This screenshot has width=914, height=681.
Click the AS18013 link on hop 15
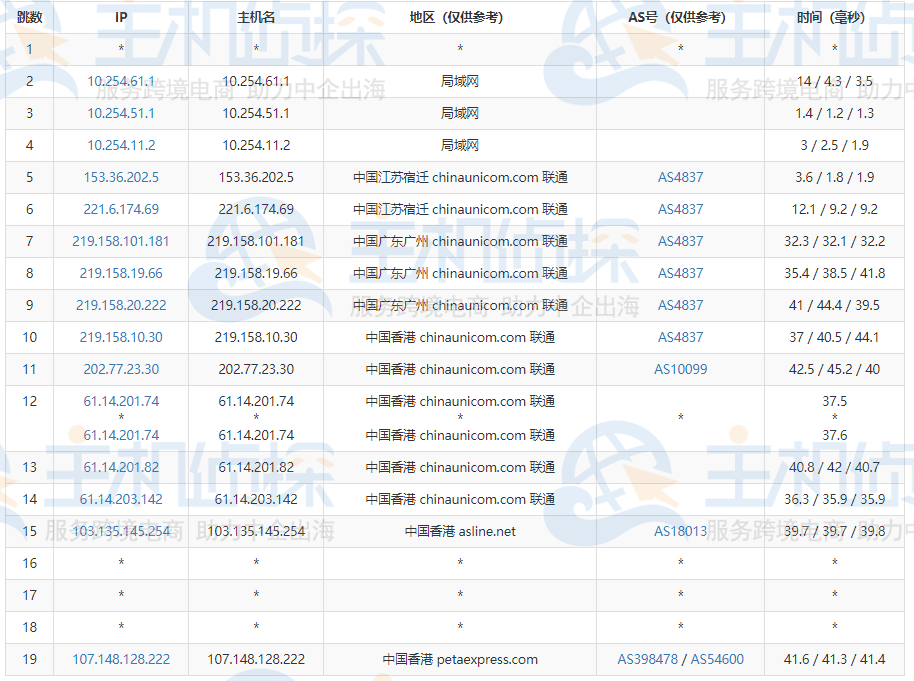point(680,532)
